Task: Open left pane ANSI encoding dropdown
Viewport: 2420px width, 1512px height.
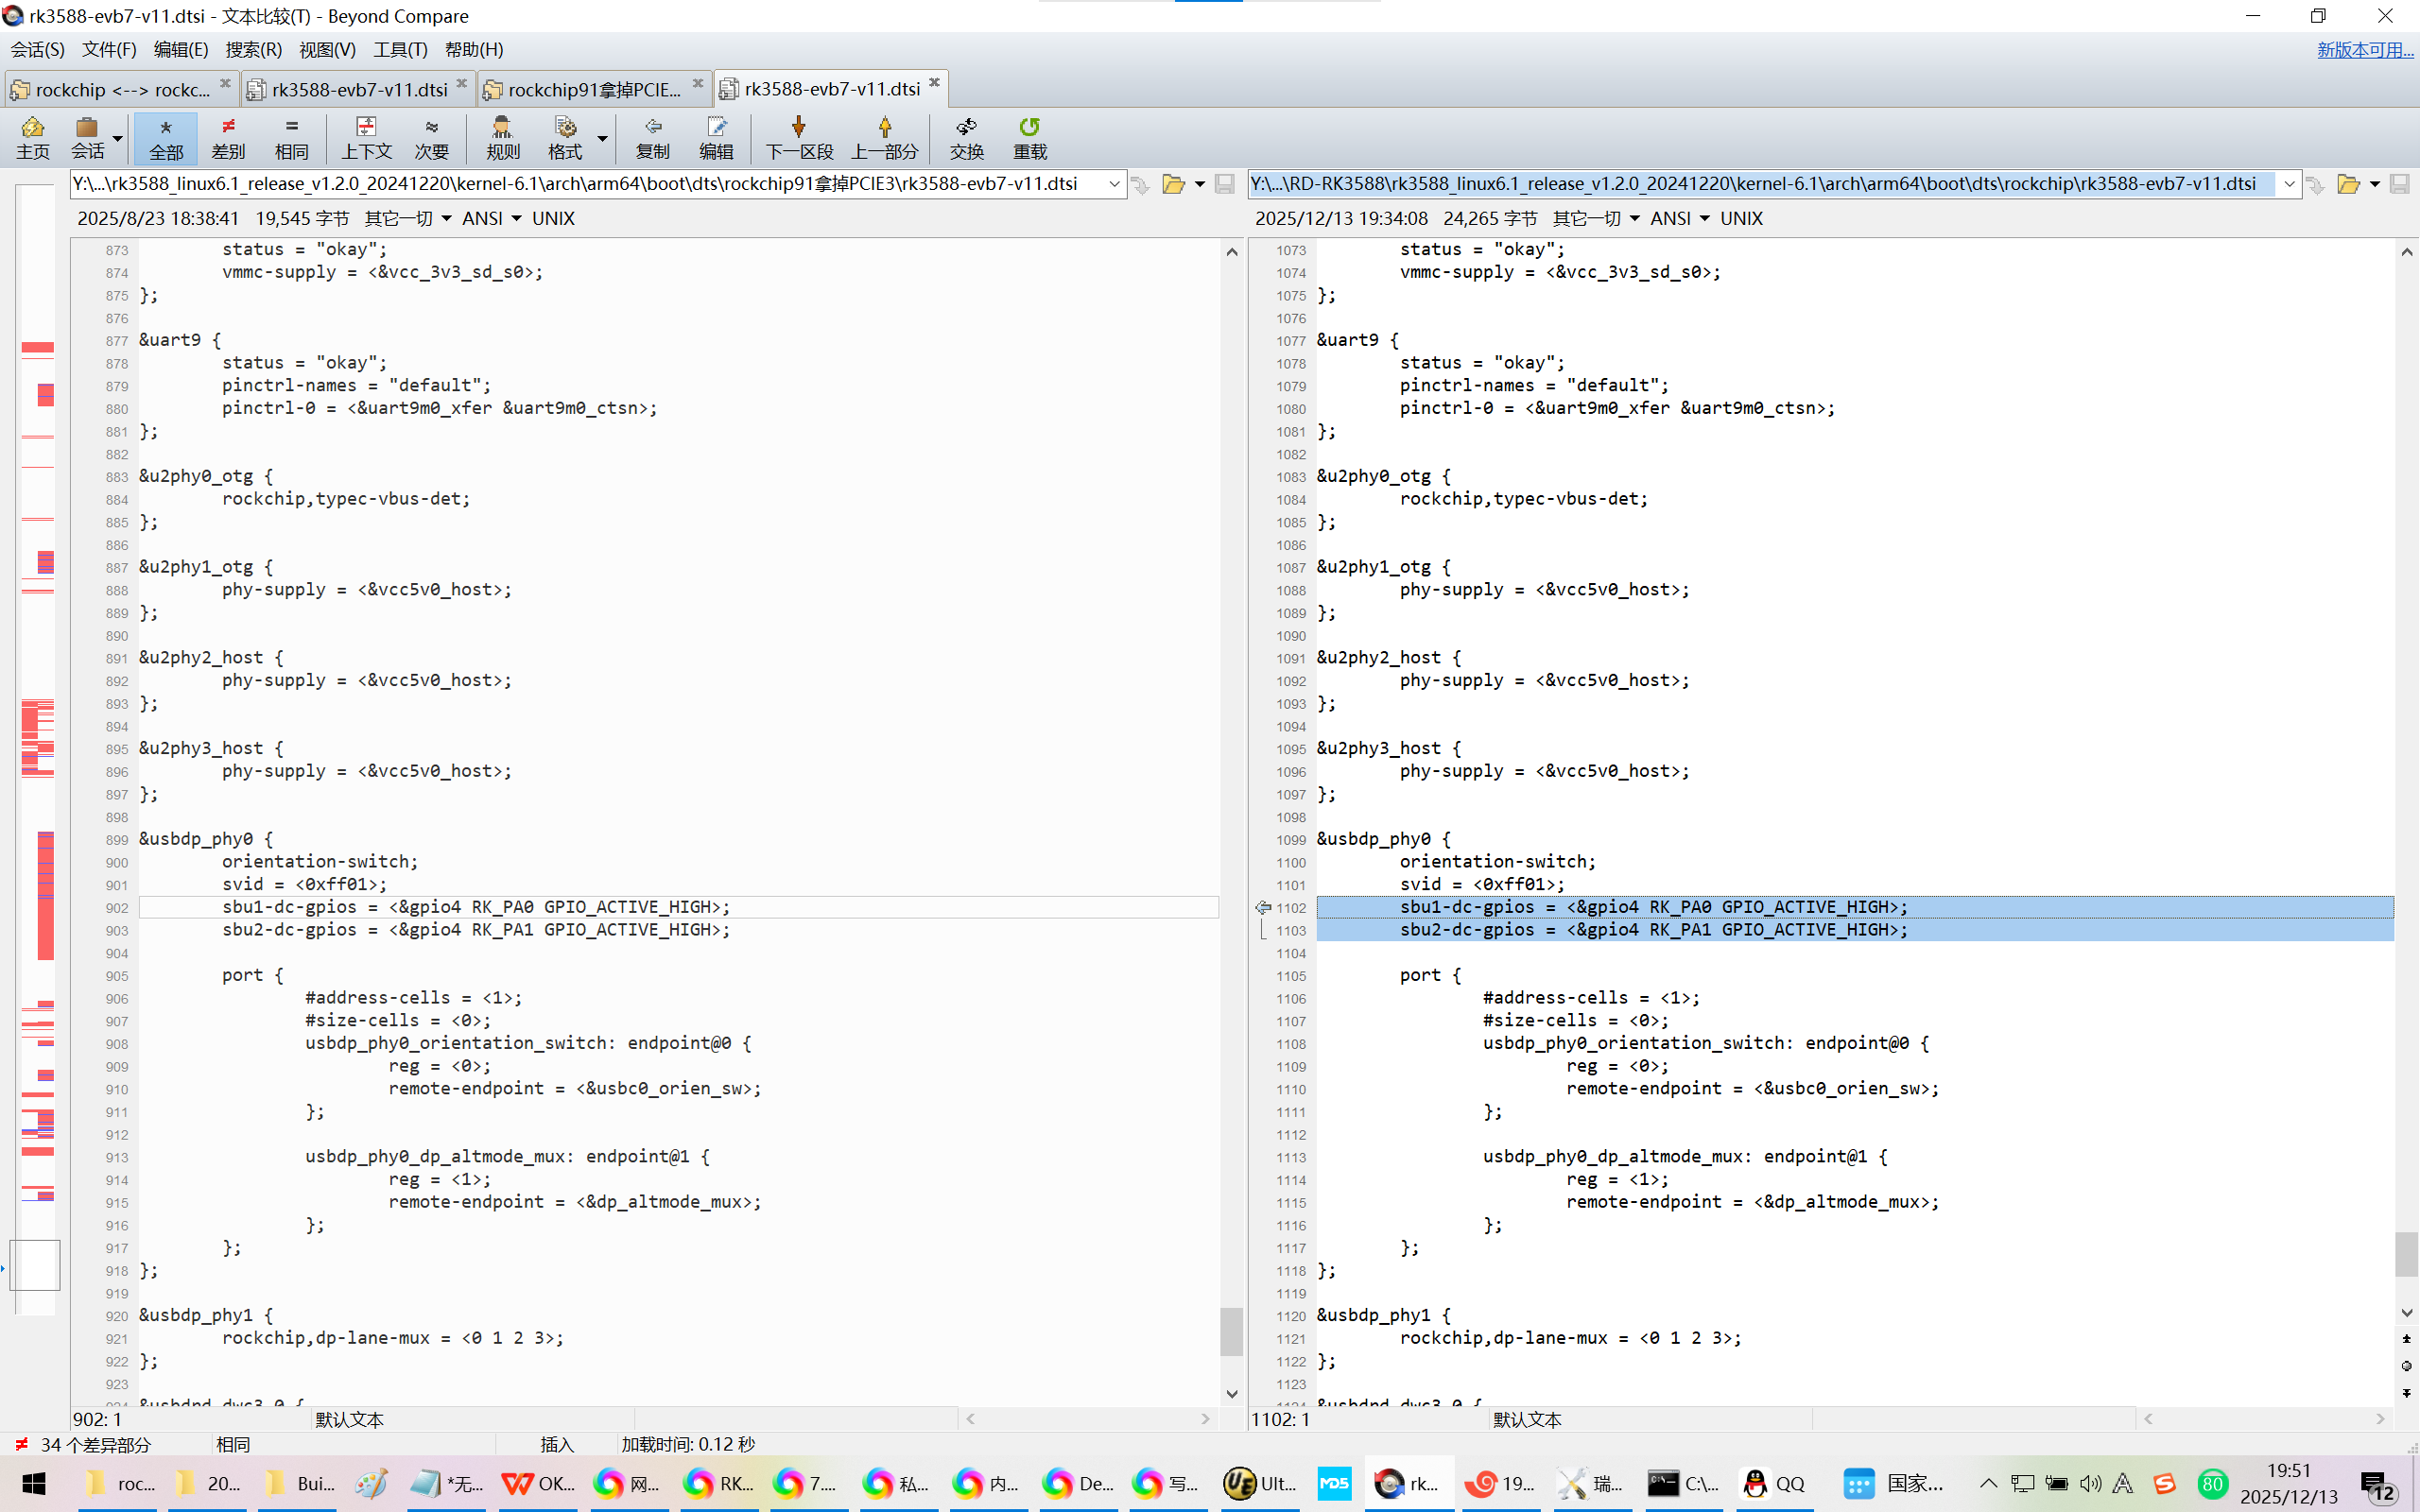Action: click(515, 218)
